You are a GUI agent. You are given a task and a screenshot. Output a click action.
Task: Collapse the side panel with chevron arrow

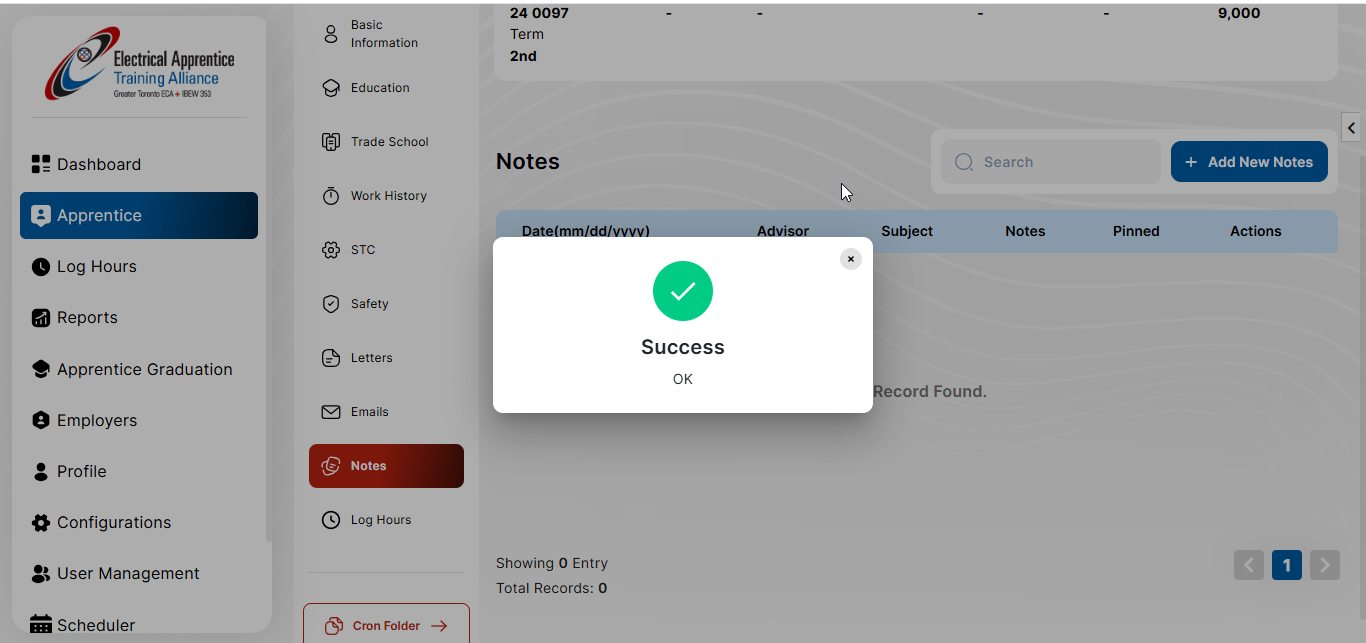tap(1351, 128)
